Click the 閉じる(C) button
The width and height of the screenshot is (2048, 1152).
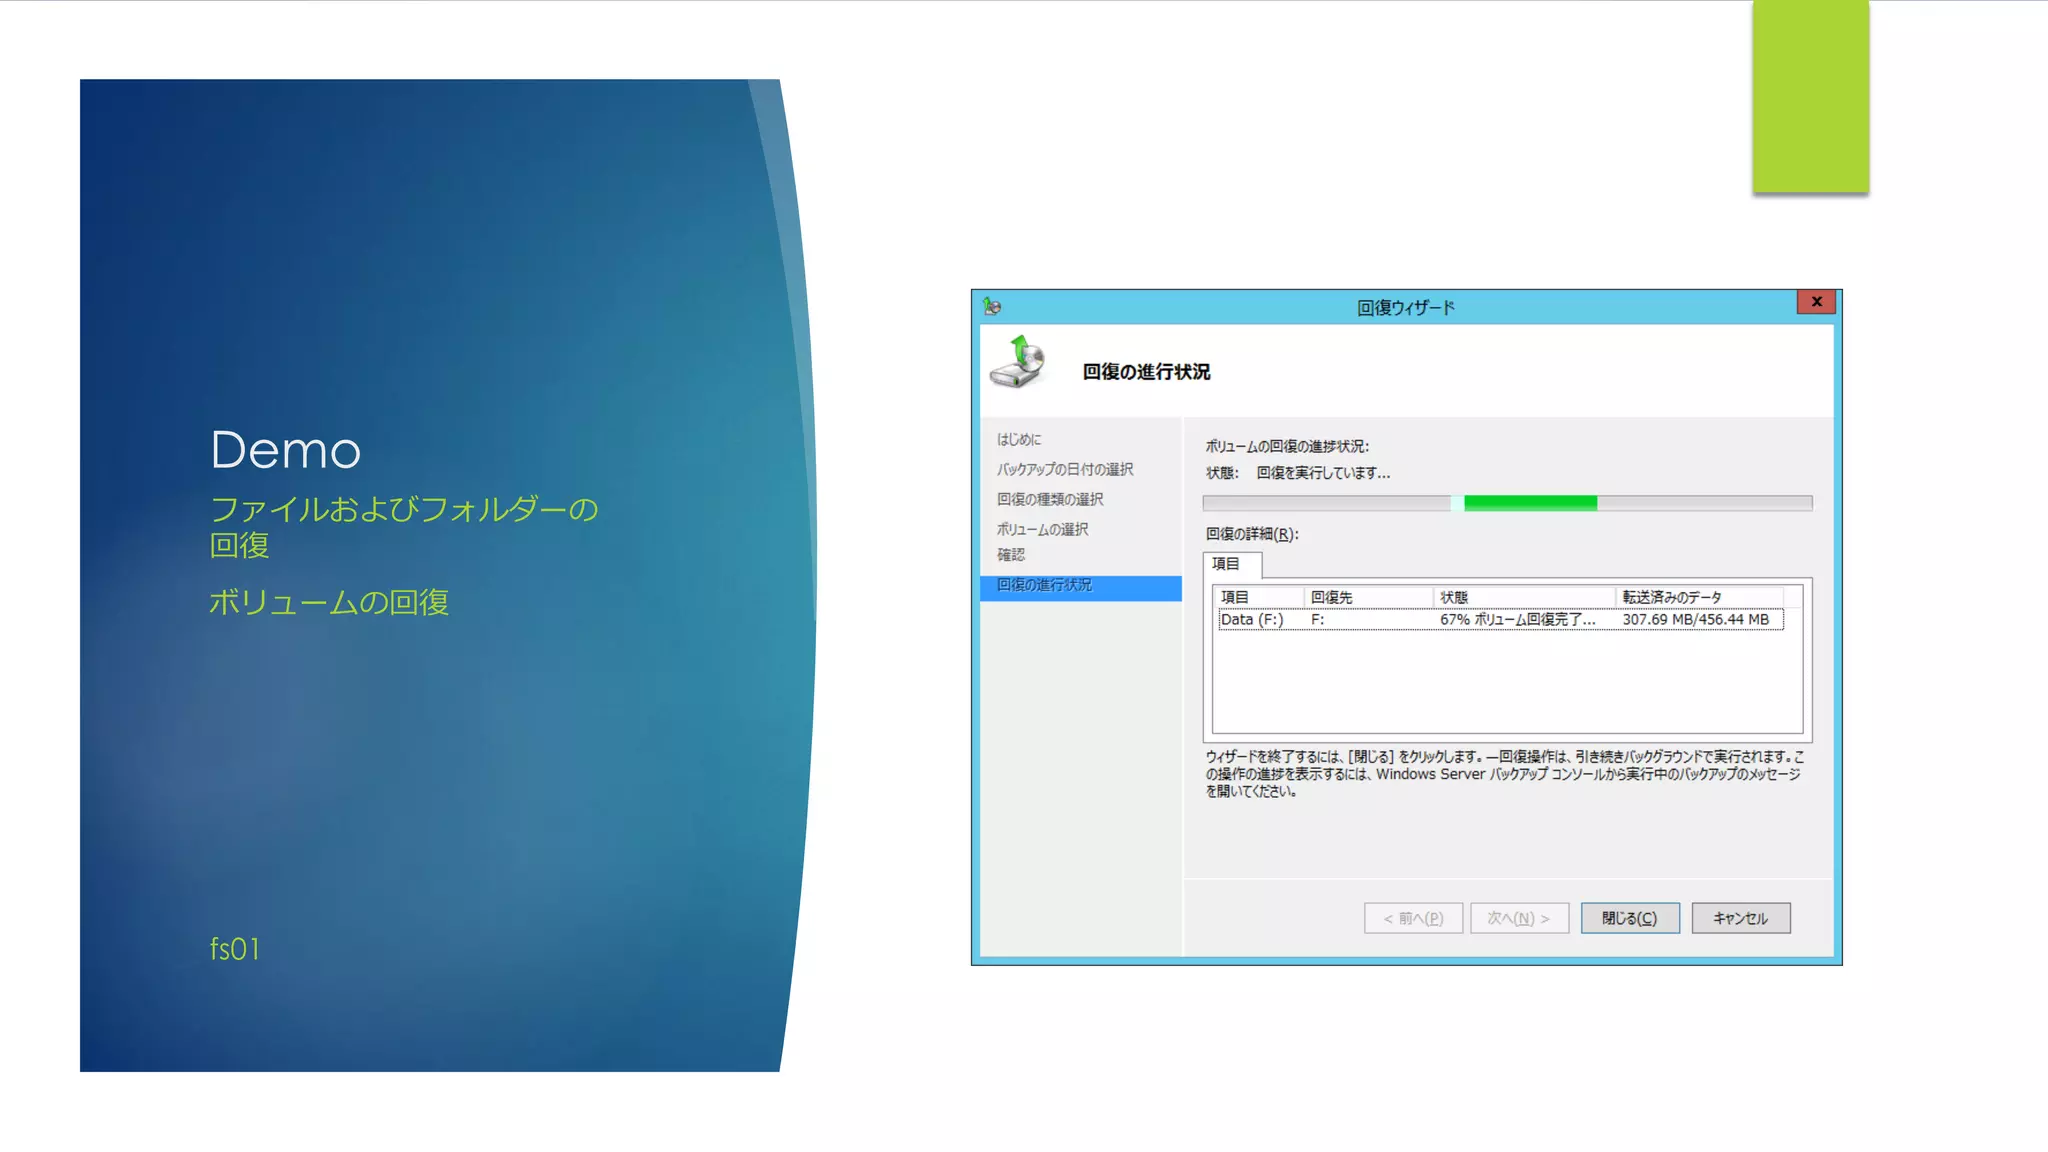click(1629, 918)
